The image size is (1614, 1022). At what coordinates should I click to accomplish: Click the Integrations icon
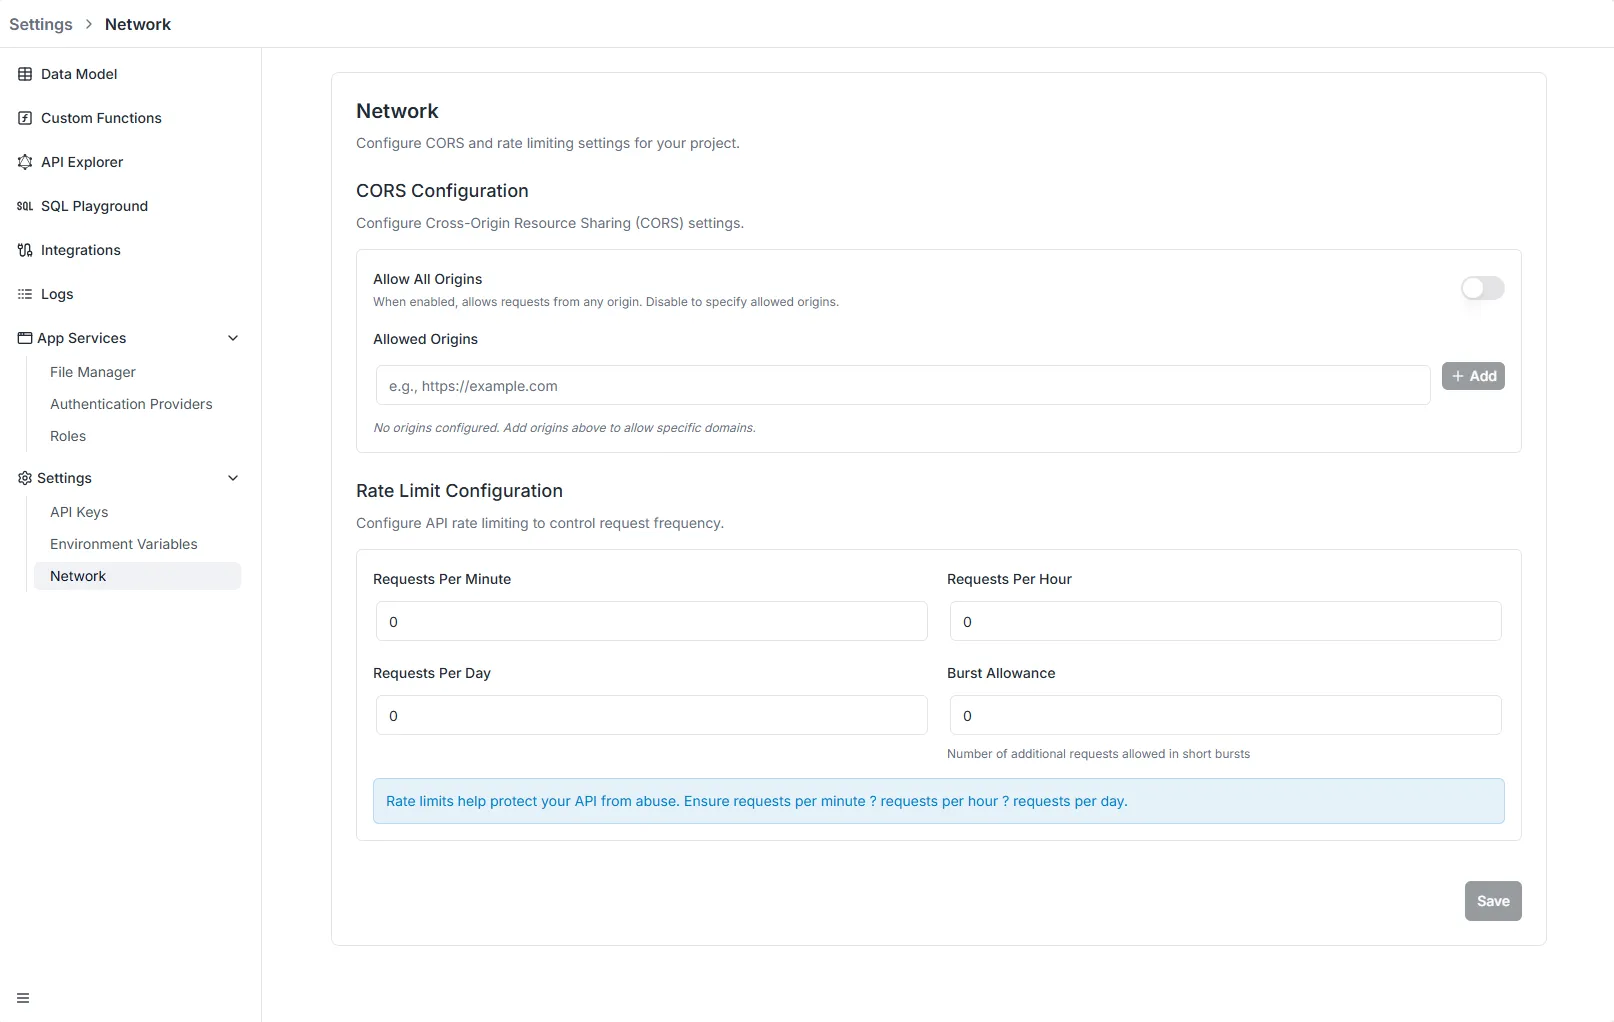[x=25, y=250]
